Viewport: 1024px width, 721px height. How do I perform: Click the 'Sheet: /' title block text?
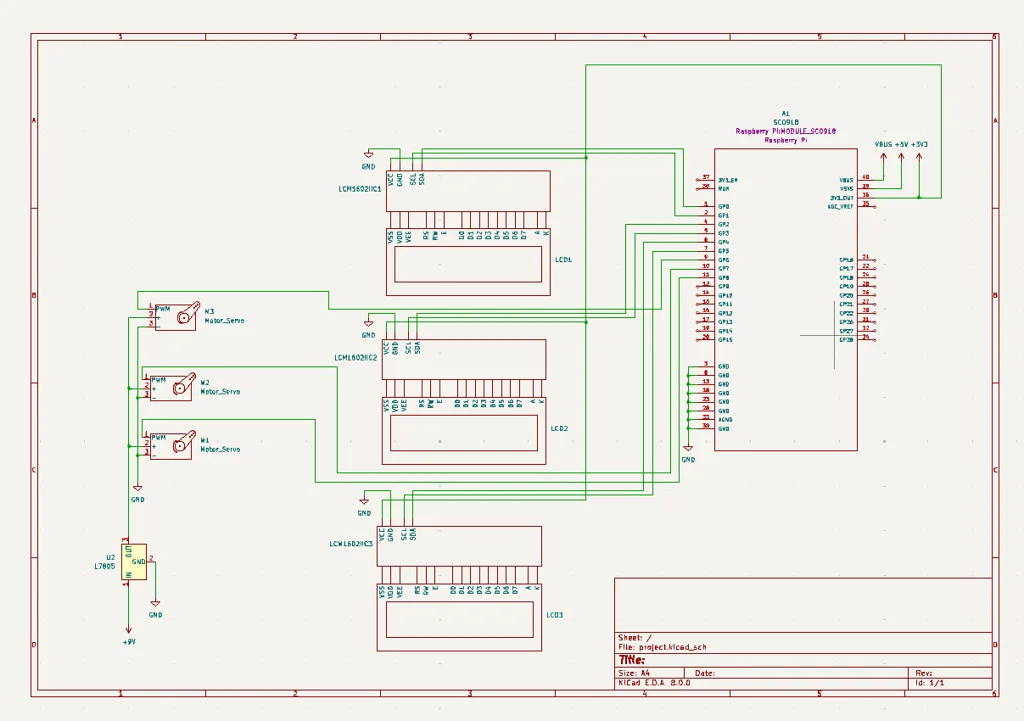(x=634, y=637)
